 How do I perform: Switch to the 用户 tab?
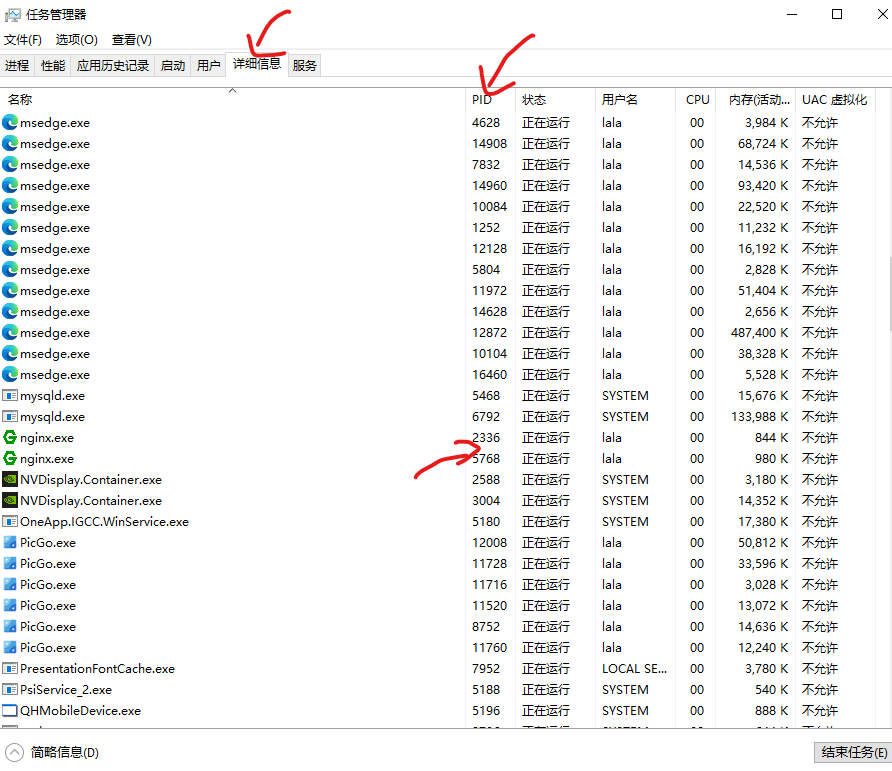[208, 65]
